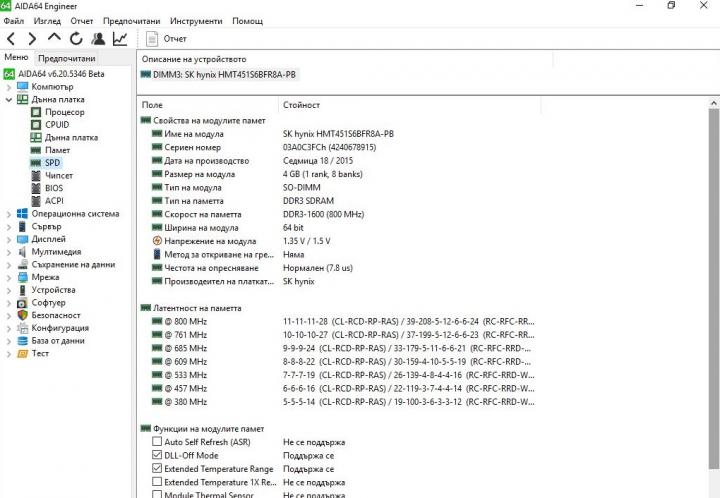Image resolution: width=720 pixels, height=498 pixels.
Task: Select the SPD tree item icon
Action: (x=36, y=163)
